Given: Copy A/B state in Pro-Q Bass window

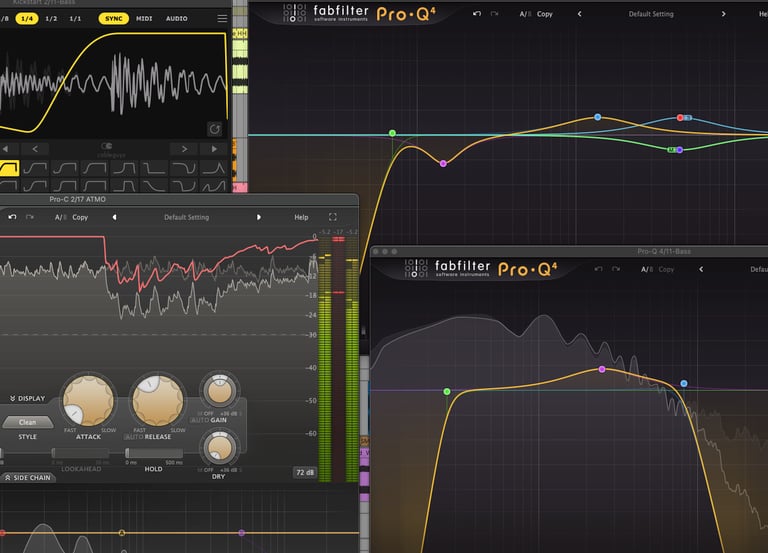Looking at the screenshot, I should (666, 269).
